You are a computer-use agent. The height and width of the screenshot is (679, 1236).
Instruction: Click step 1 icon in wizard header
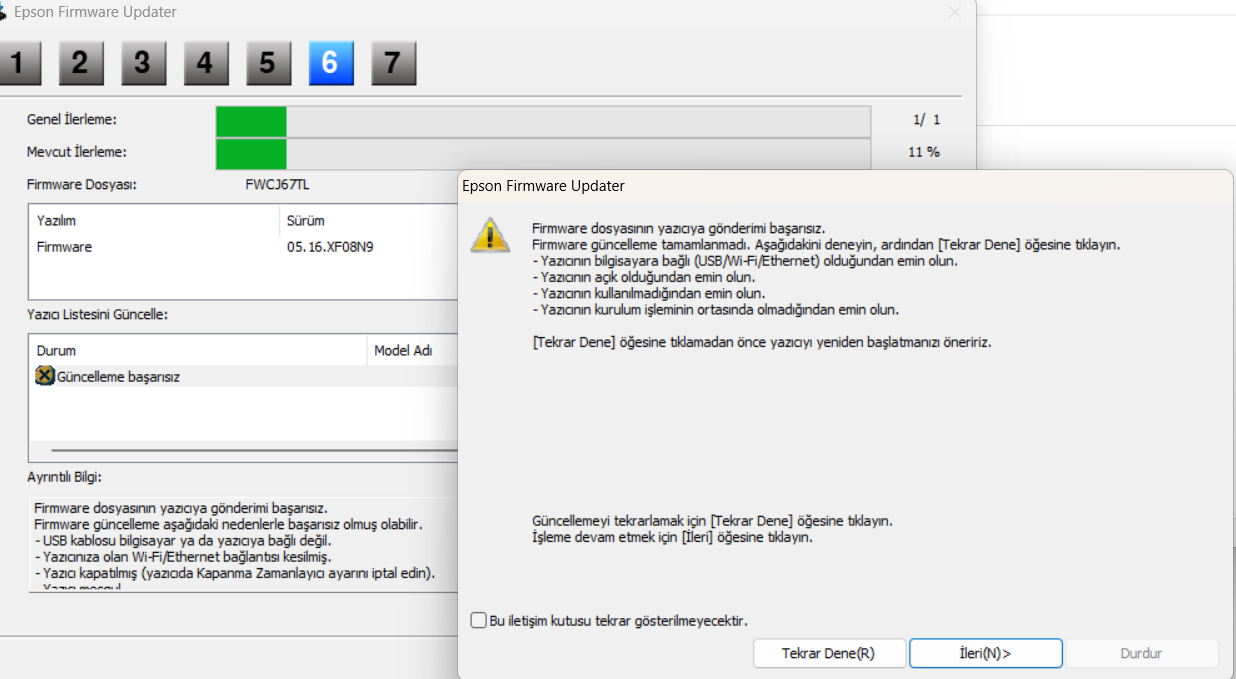(x=18, y=63)
